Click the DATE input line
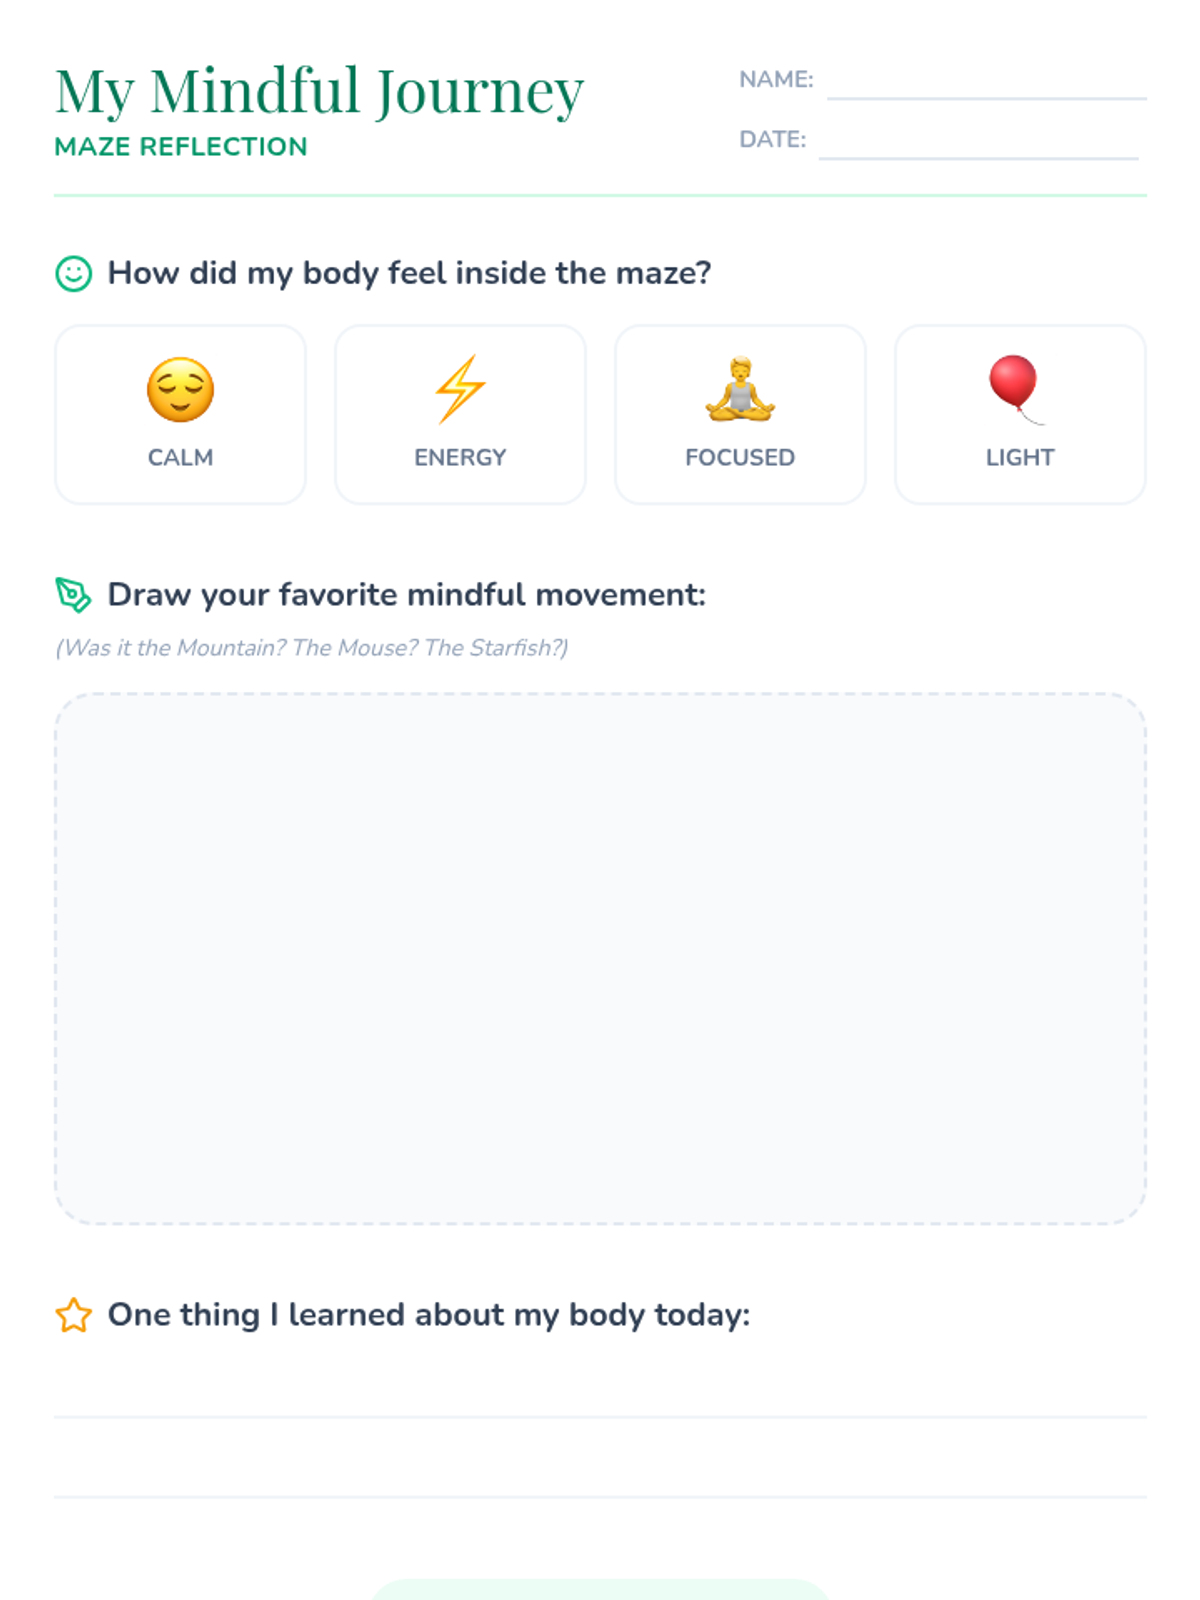This screenshot has height=1600, width=1200. click(x=978, y=144)
